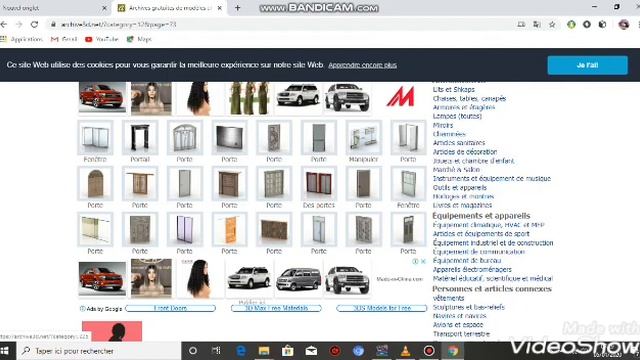The image size is (640, 360).
Task: Open the Livres et magazines category
Action: coord(462,206)
